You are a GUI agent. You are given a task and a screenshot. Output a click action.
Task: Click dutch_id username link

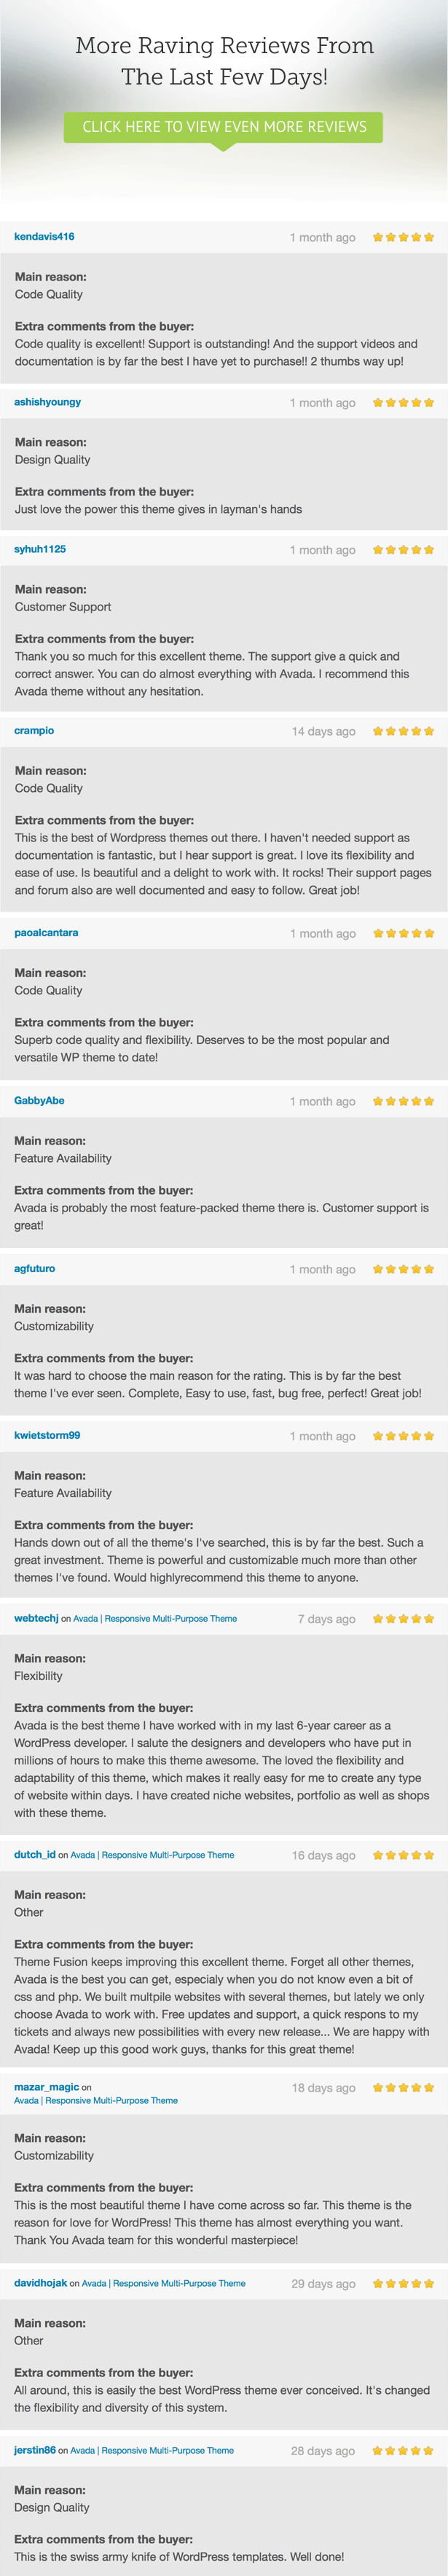(x=35, y=1855)
